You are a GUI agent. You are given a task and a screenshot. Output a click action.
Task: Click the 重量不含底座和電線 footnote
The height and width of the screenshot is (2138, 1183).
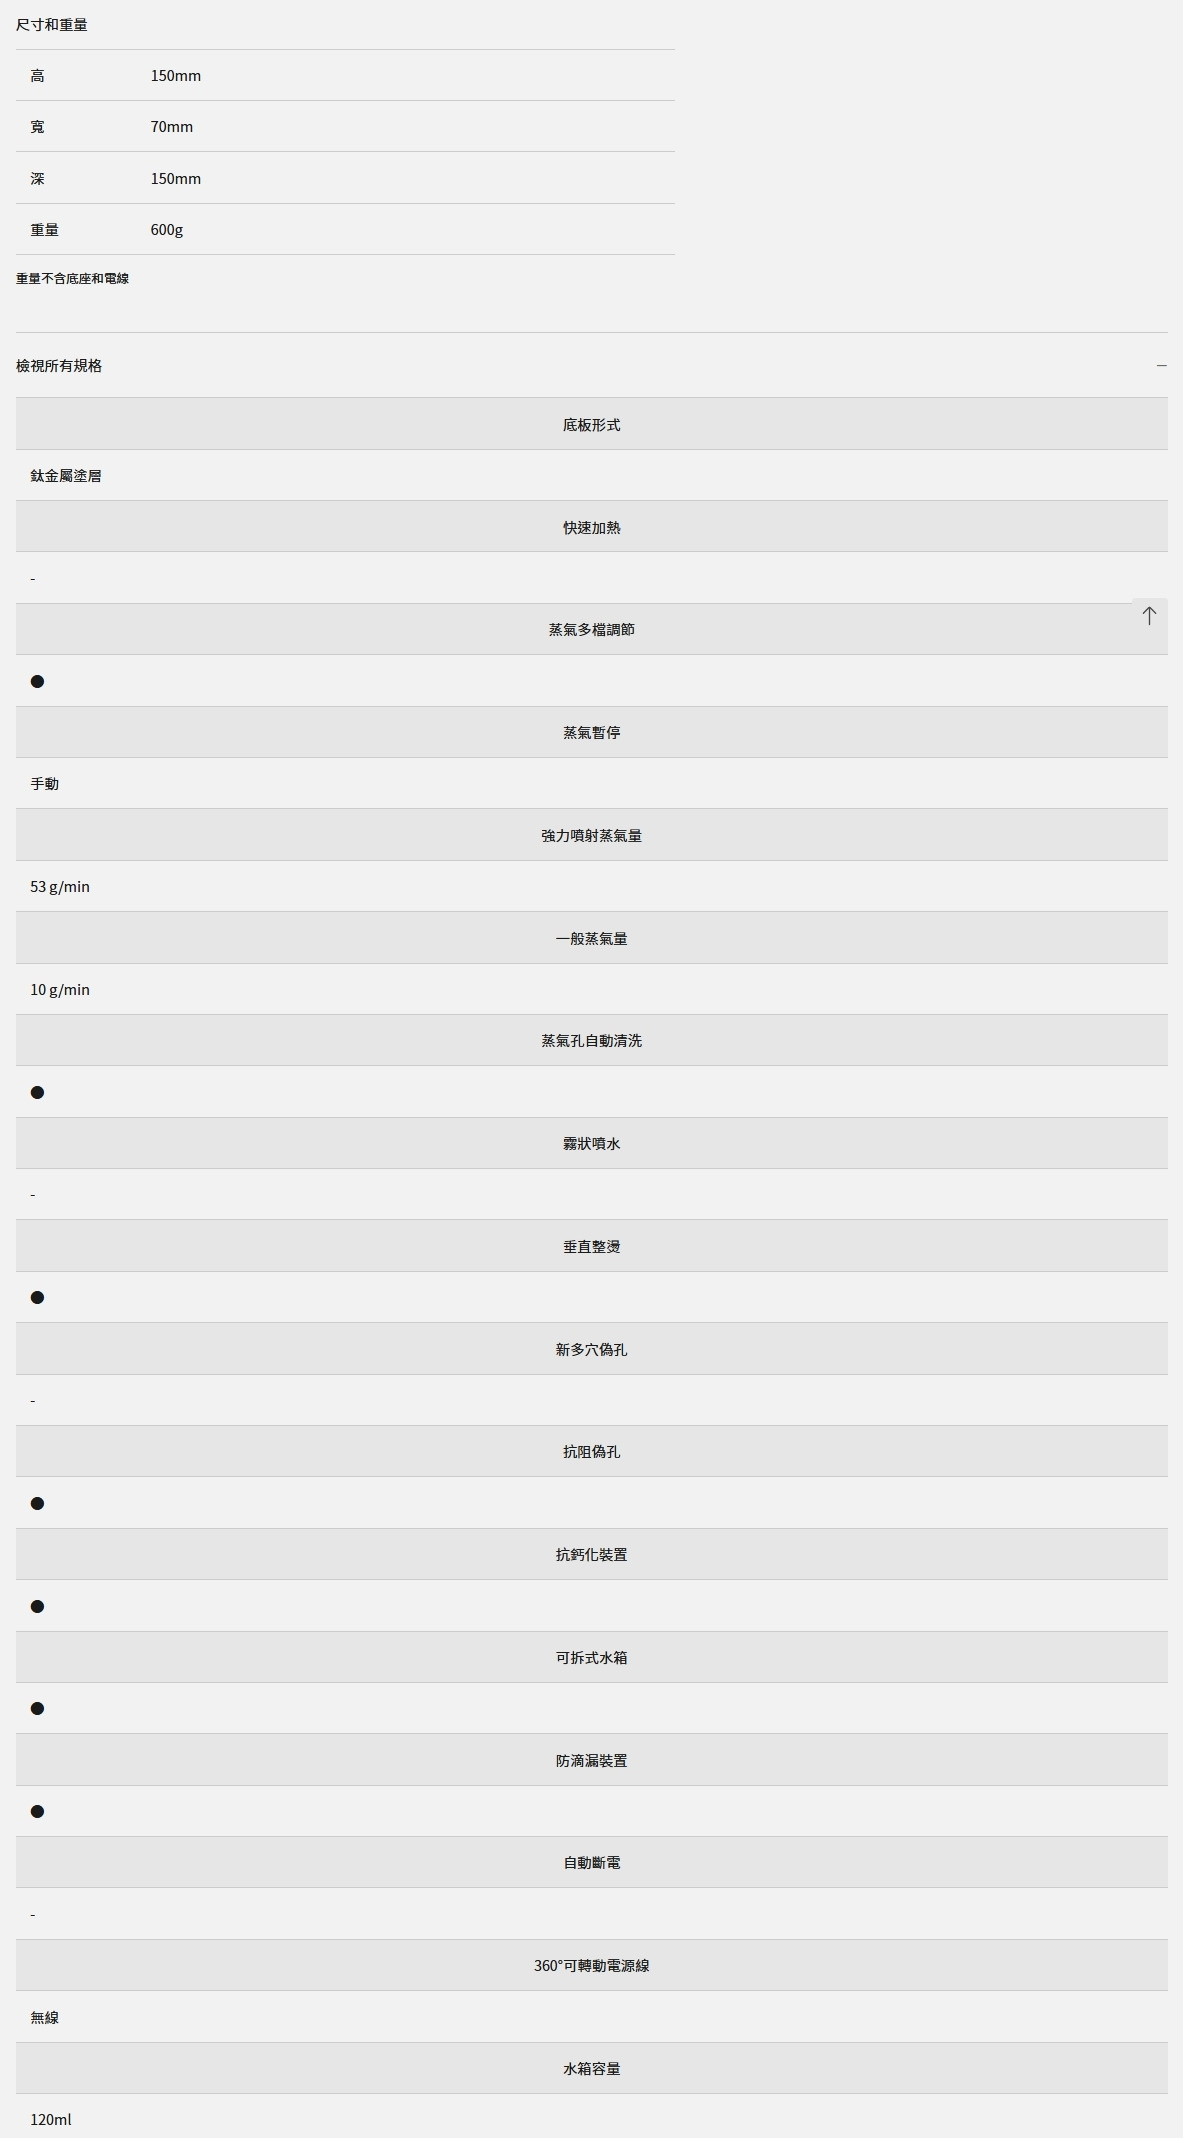[72, 279]
